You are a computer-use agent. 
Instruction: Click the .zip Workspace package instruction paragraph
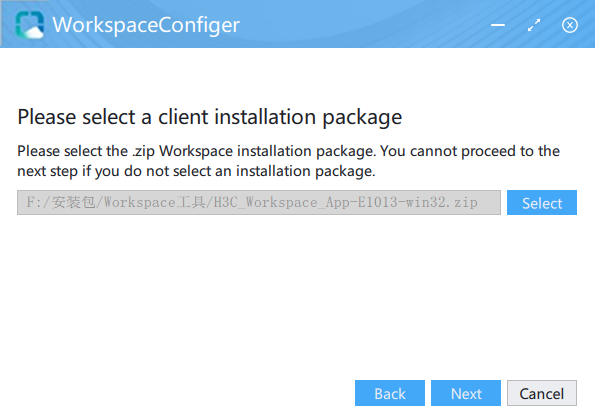pyautogui.click(x=288, y=161)
